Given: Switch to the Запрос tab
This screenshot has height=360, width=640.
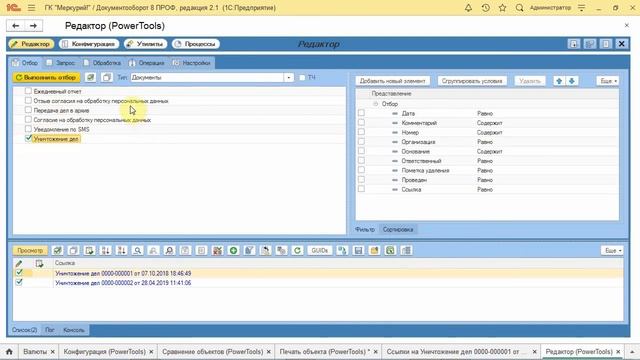Looking at the screenshot, I should point(62,63).
